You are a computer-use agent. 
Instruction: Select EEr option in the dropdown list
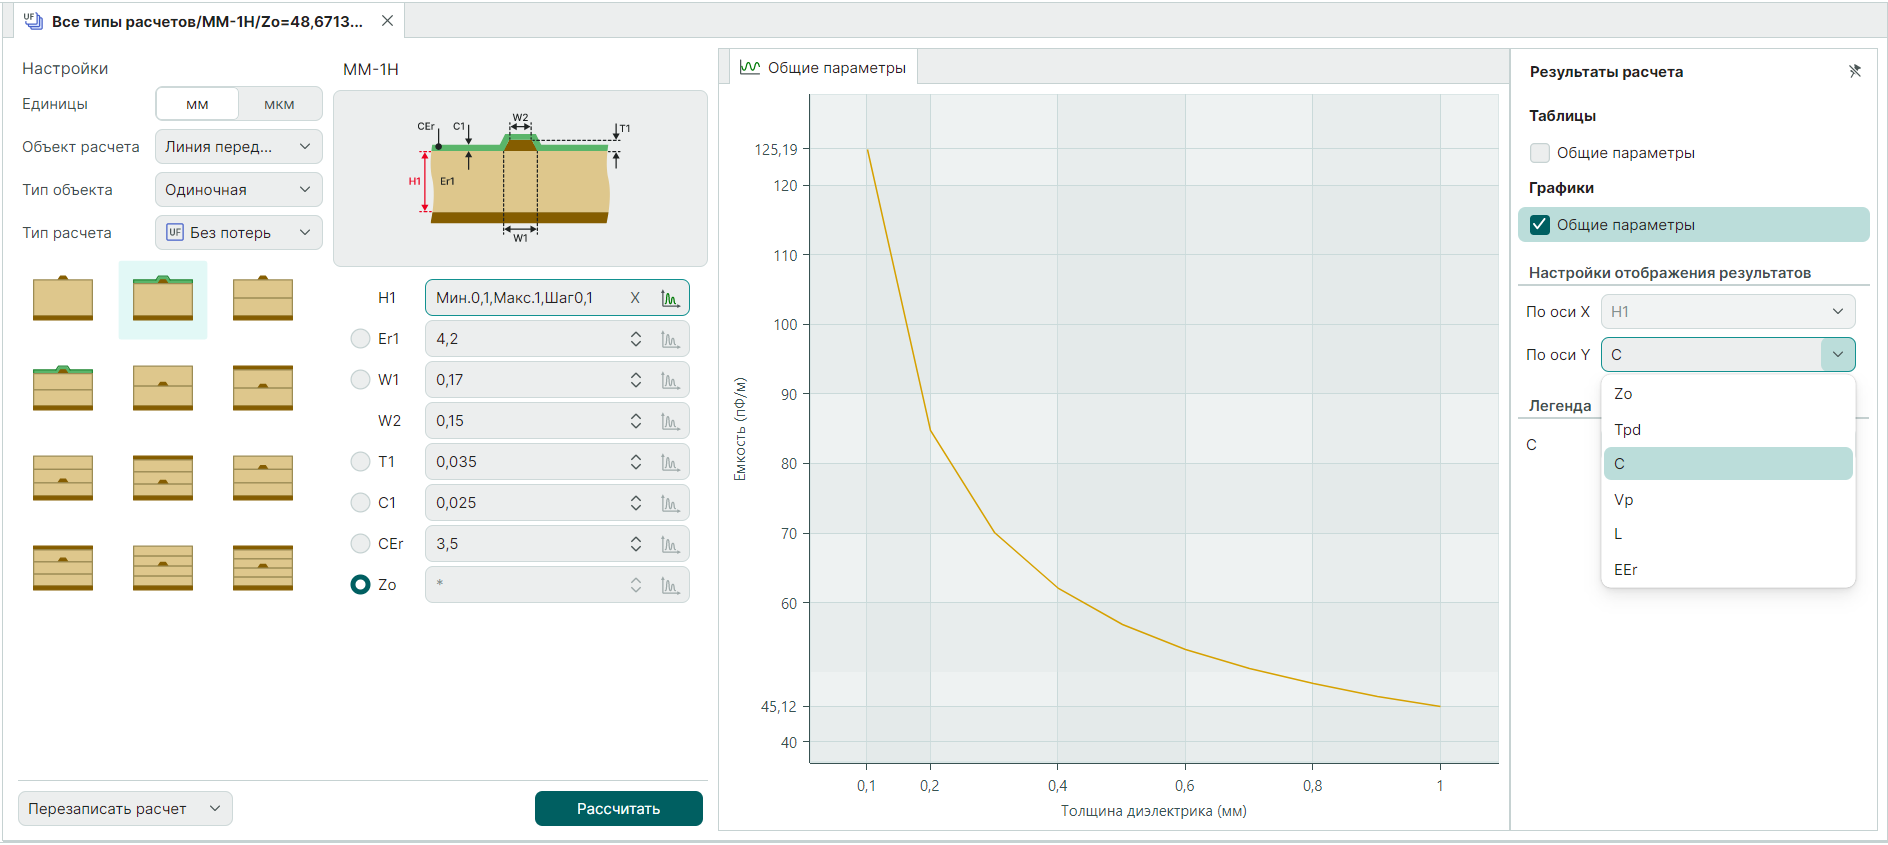pyautogui.click(x=1625, y=570)
